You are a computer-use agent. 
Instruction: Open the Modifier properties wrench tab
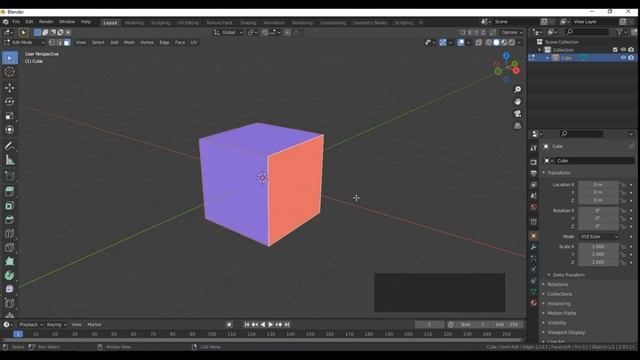point(533,247)
